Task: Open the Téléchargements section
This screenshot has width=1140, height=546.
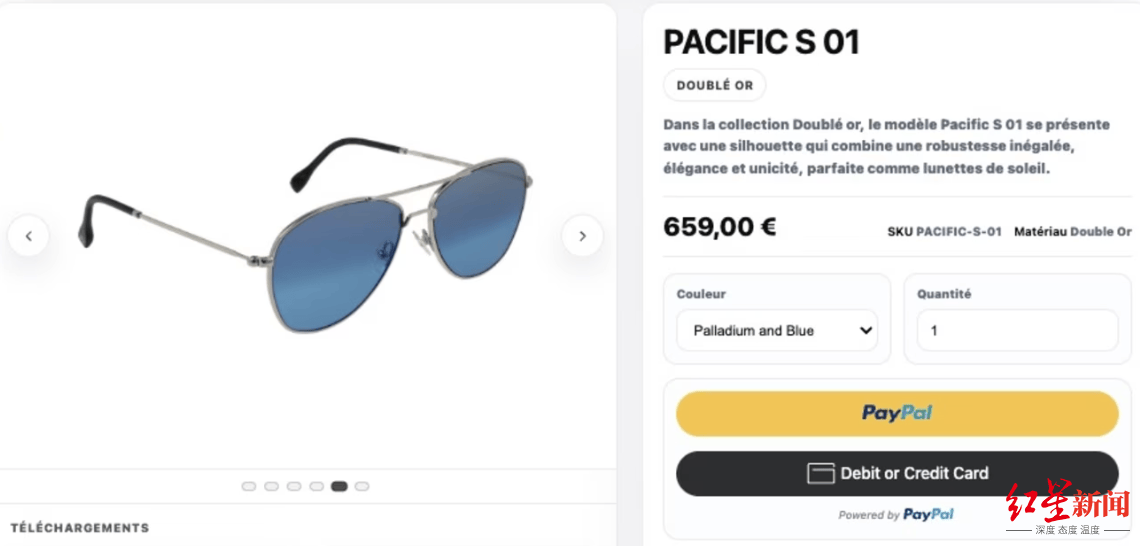Action: pos(80,527)
